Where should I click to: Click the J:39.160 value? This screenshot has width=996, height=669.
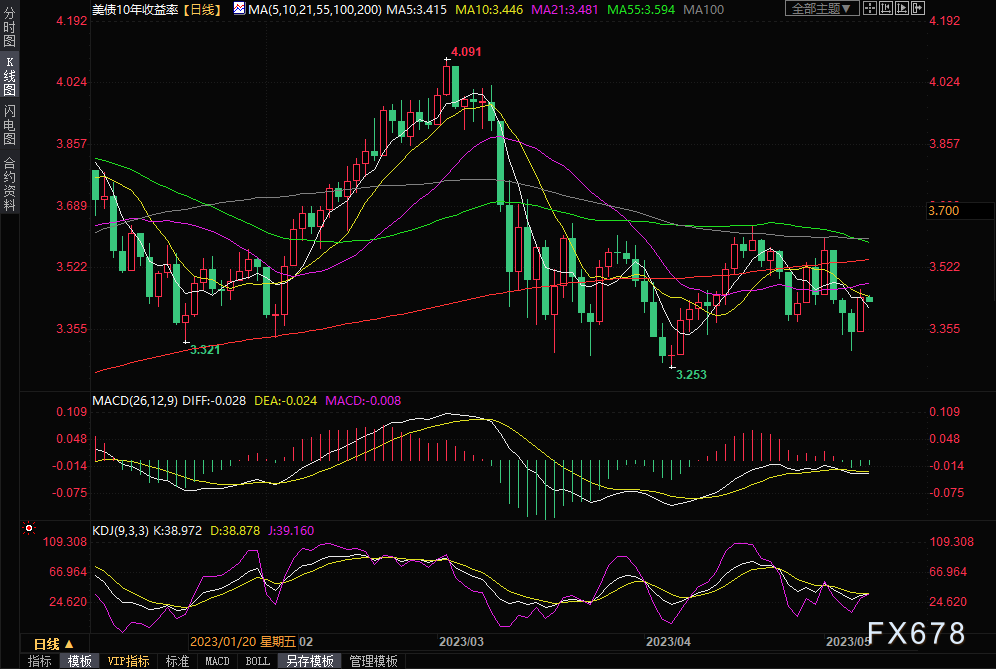(x=291, y=530)
